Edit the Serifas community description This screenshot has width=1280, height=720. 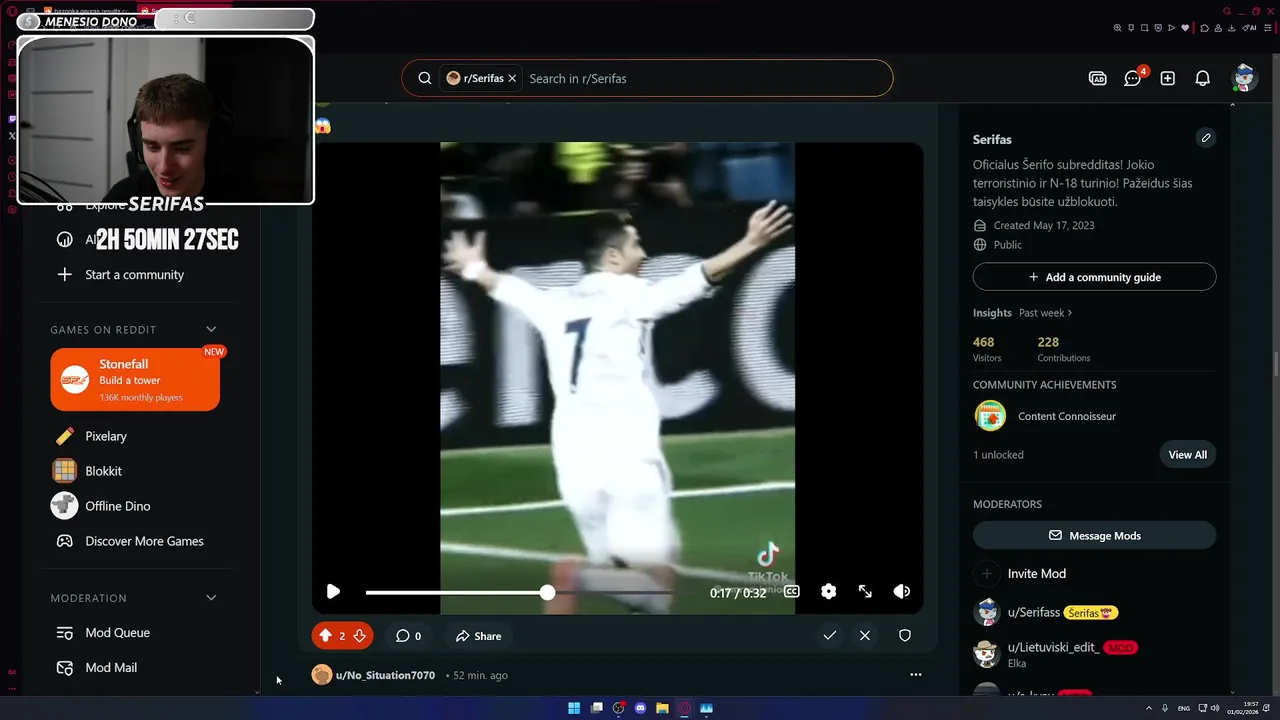point(1206,138)
